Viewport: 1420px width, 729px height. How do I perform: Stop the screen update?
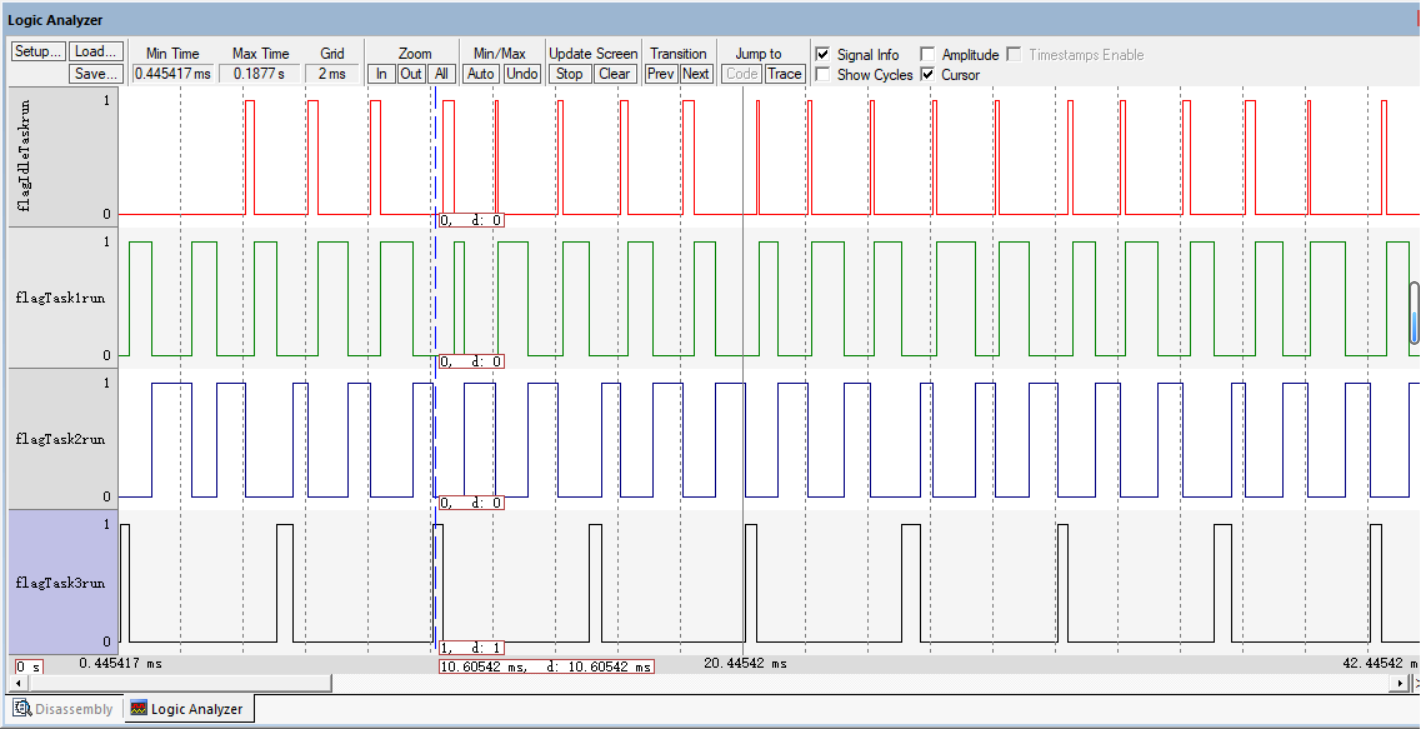point(569,73)
